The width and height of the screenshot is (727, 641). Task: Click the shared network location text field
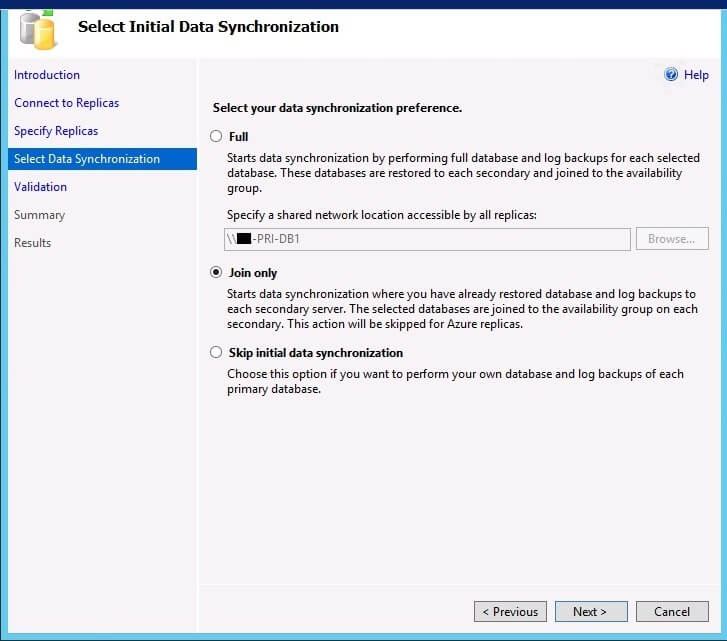[427, 239]
